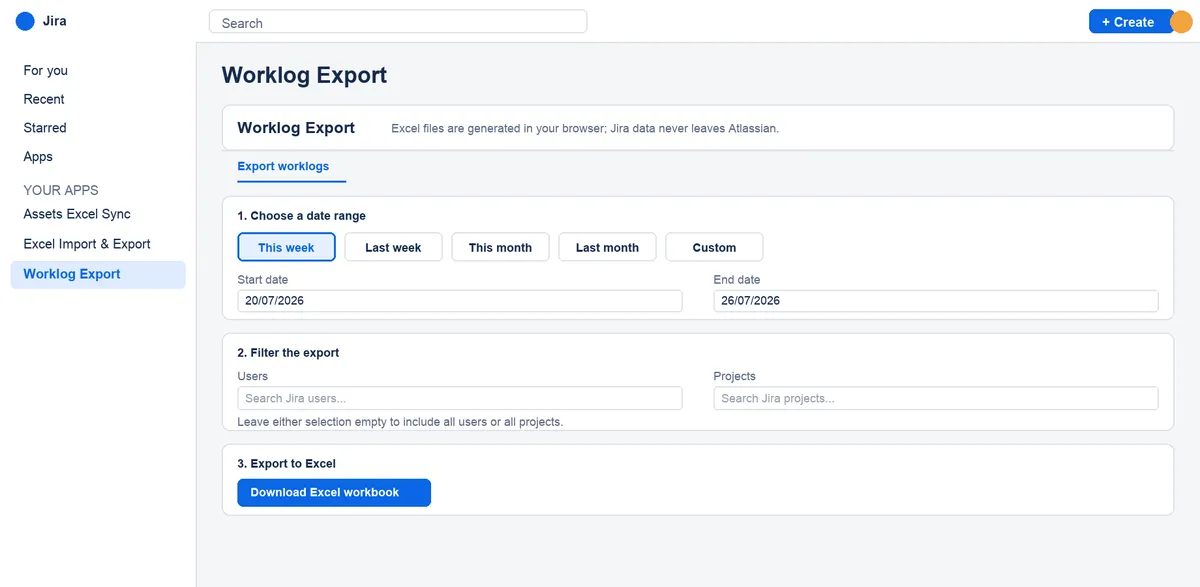This screenshot has width=1200, height=587.
Task: Click the '1. Choose a date range' heading
Action: click(x=302, y=216)
